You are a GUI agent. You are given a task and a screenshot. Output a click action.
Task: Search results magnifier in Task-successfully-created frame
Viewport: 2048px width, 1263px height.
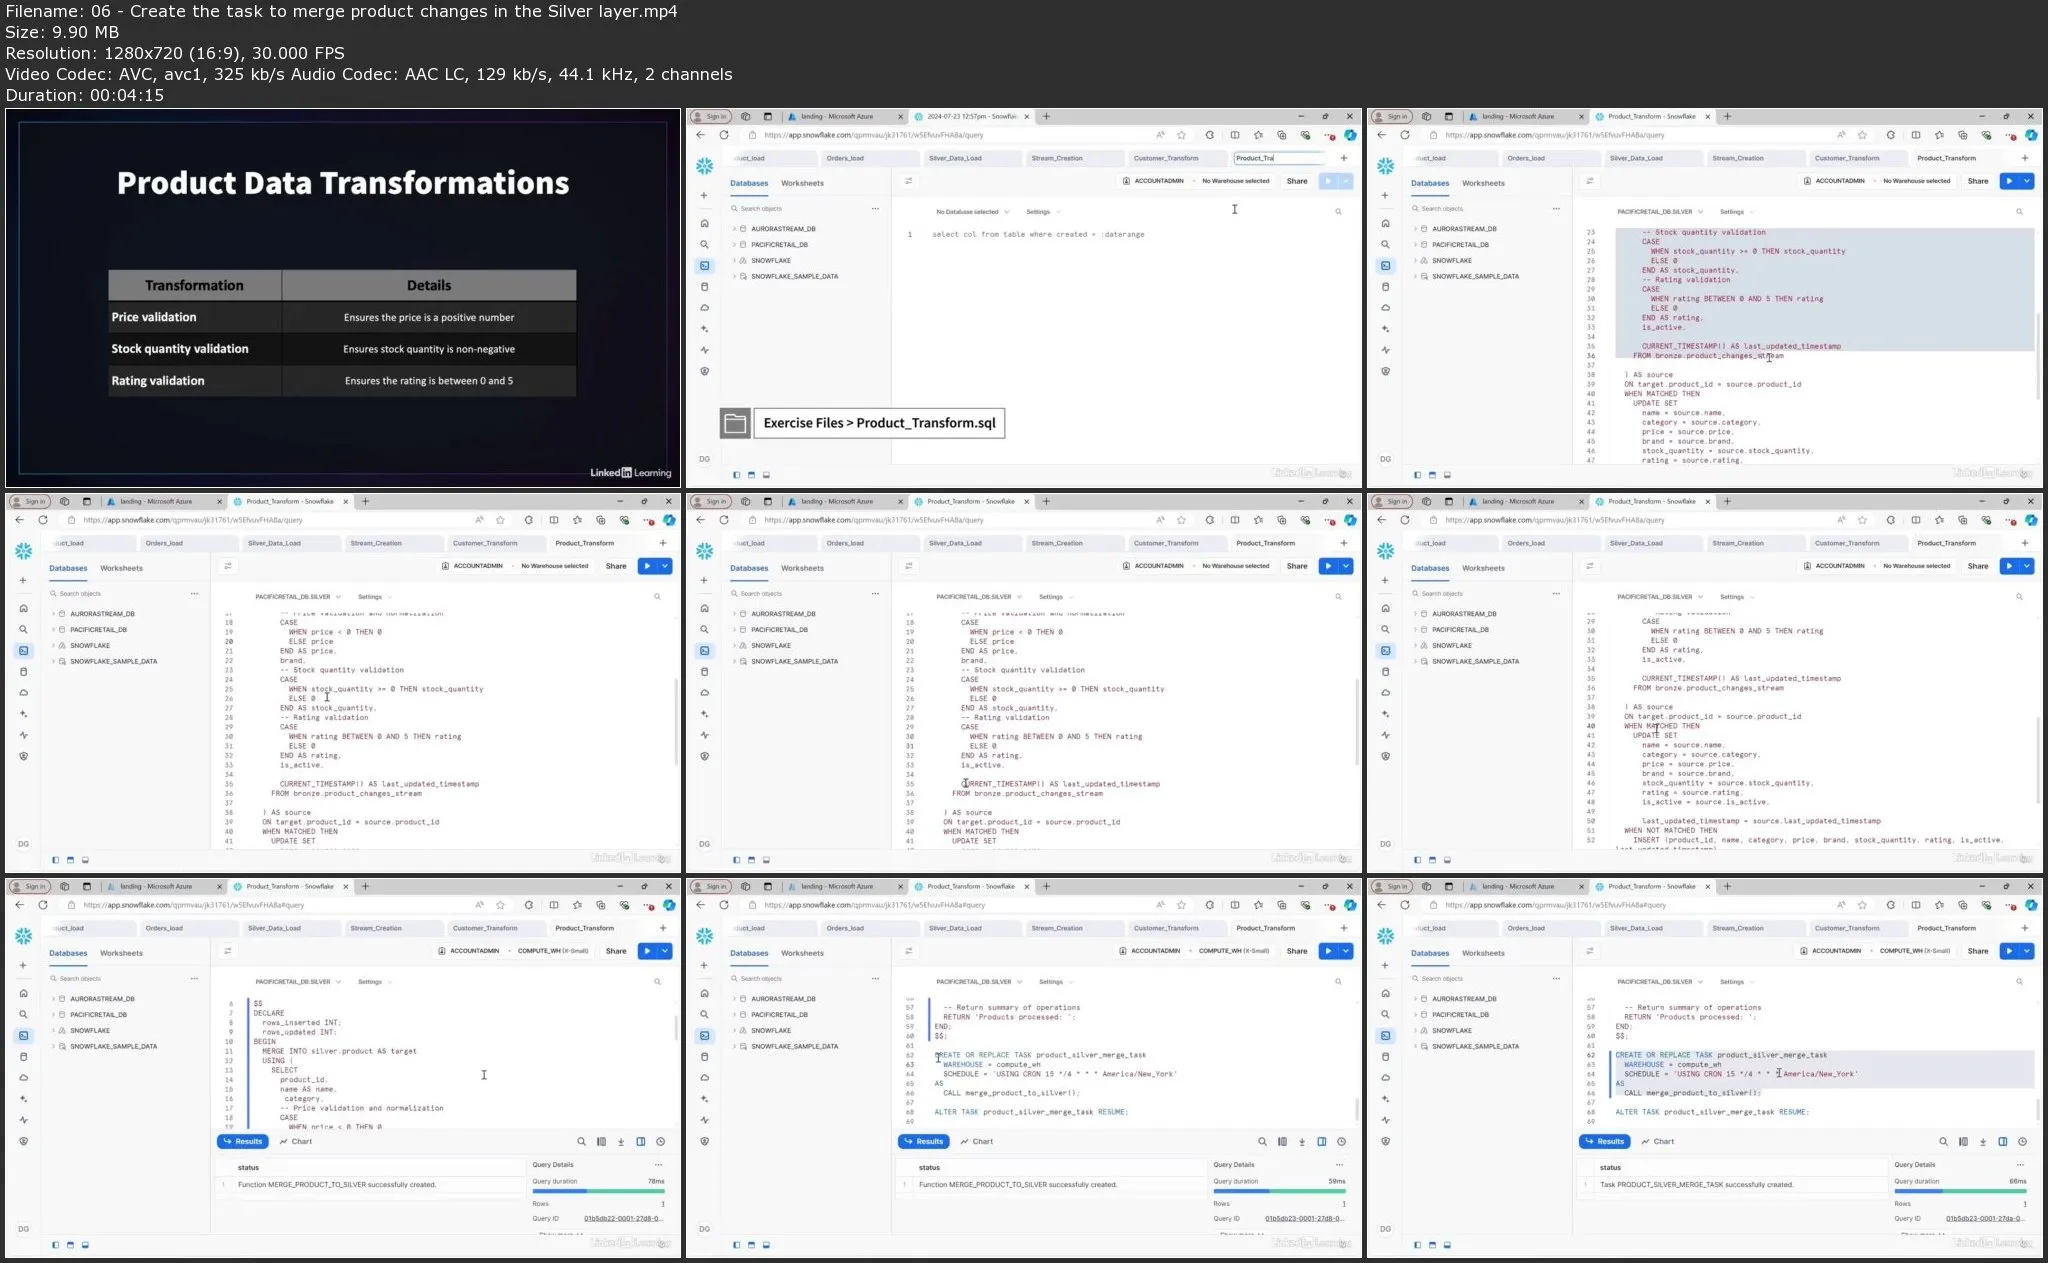(1943, 1141)
